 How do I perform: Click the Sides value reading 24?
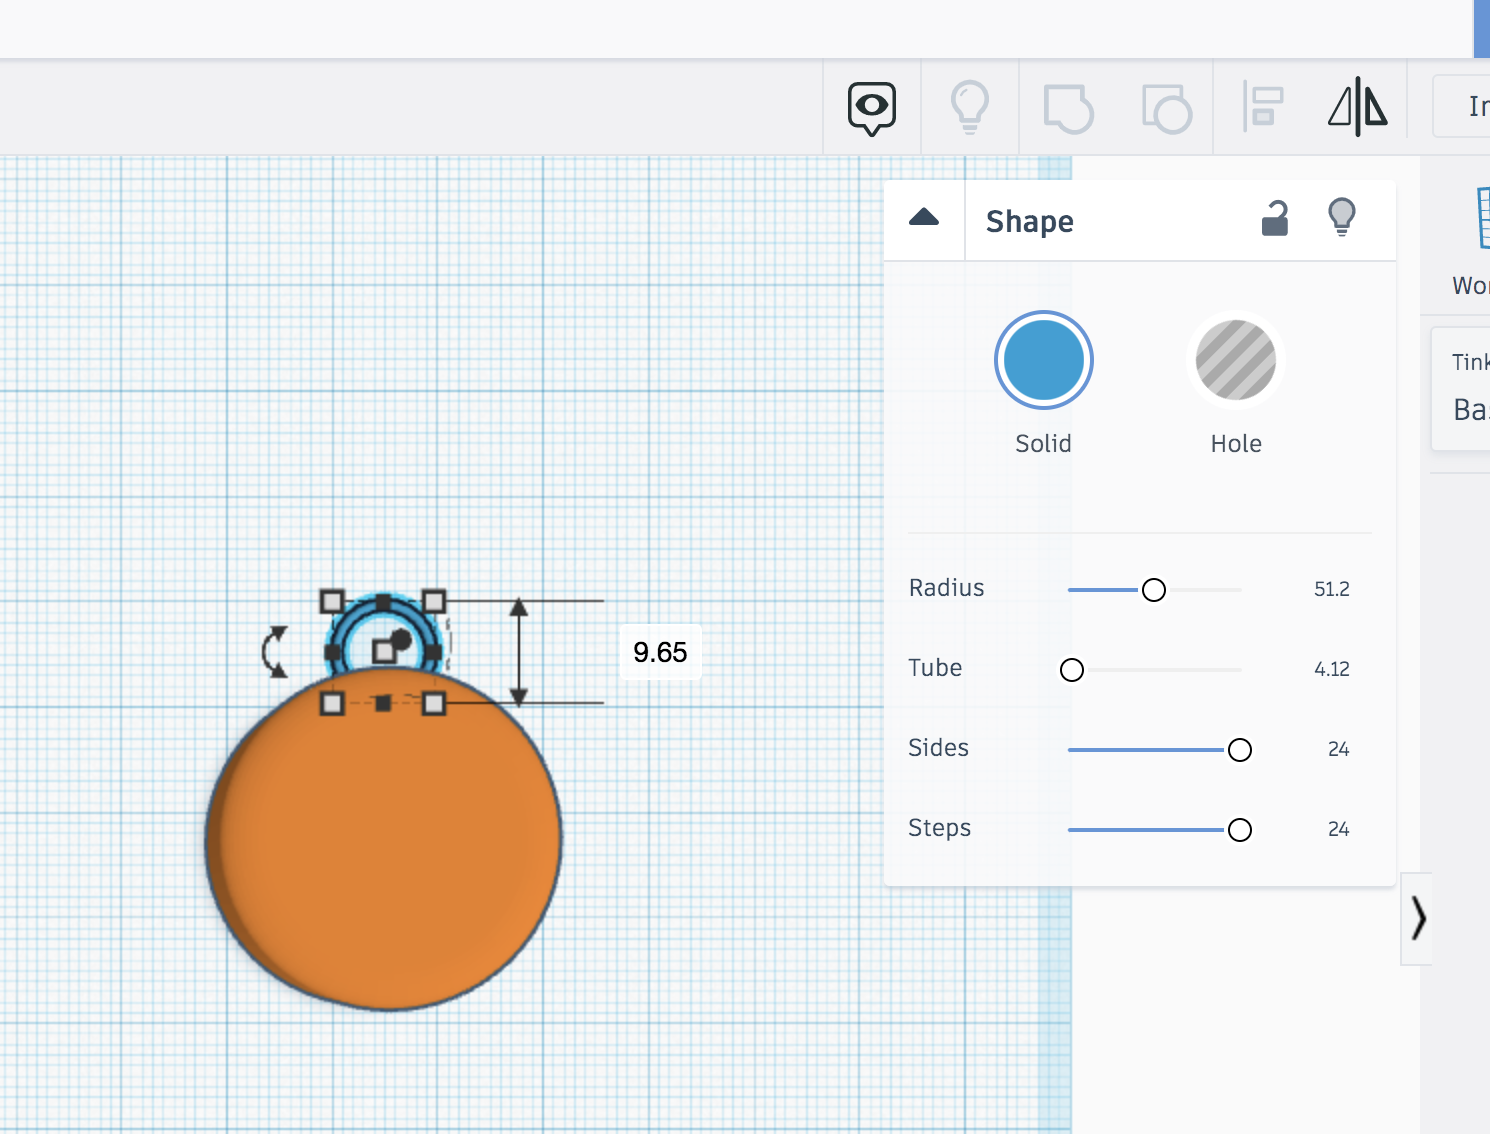(1338, 748)
